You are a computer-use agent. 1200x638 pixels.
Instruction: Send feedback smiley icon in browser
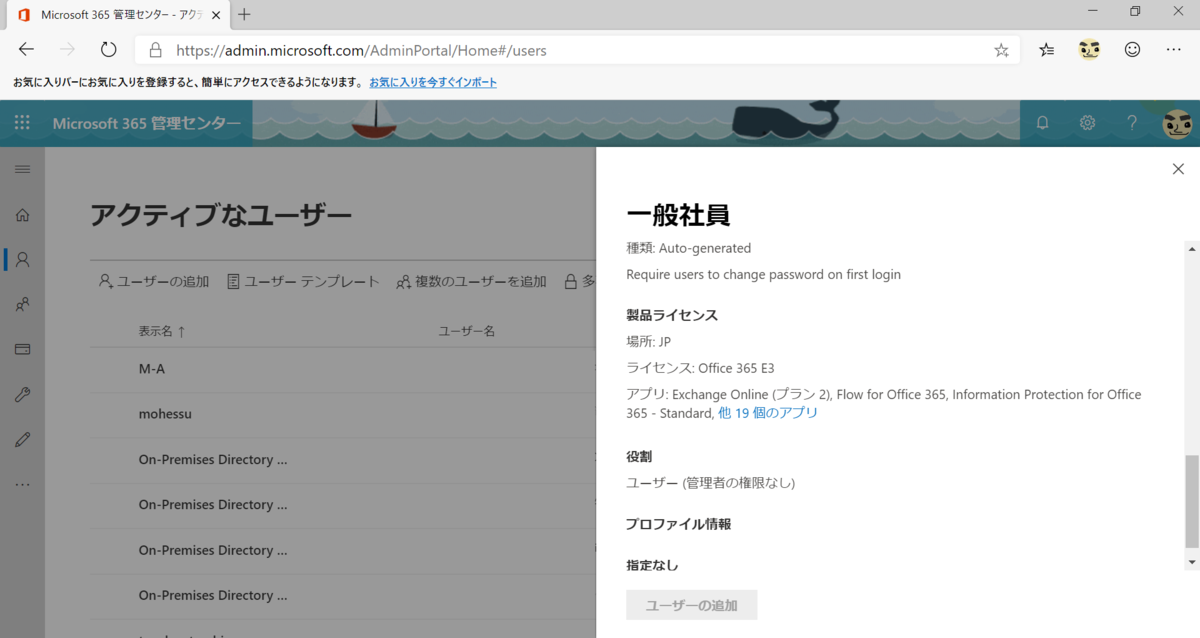(x=1132, y=49)
